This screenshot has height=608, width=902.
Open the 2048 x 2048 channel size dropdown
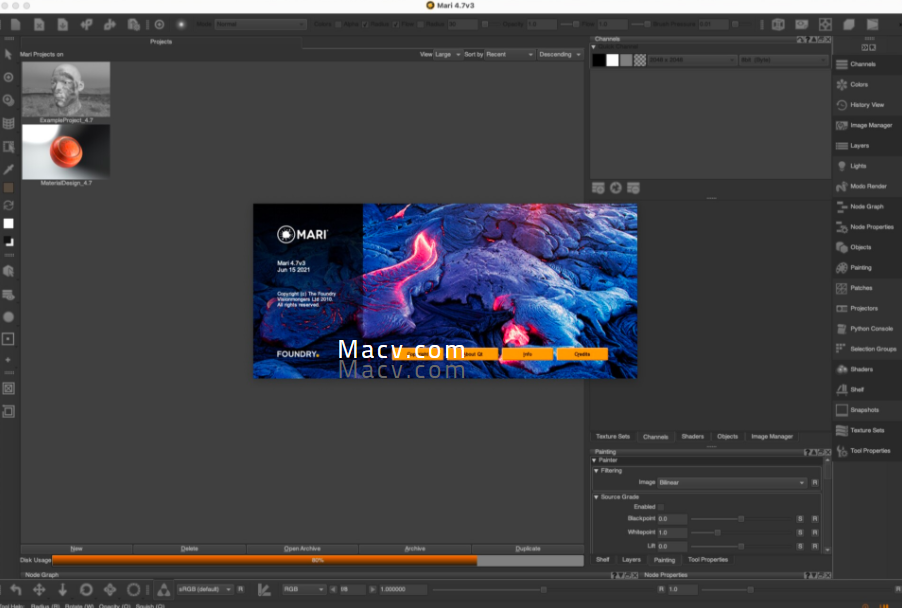[691, 60]
